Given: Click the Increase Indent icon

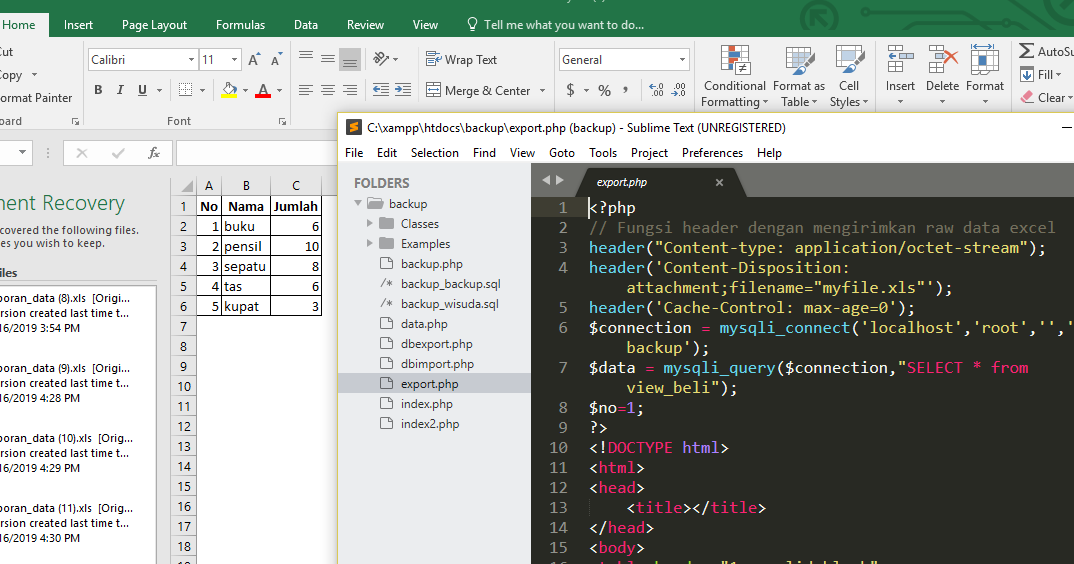Looking at the screenshot, I should pyautogui.click(x=402, y=90).
